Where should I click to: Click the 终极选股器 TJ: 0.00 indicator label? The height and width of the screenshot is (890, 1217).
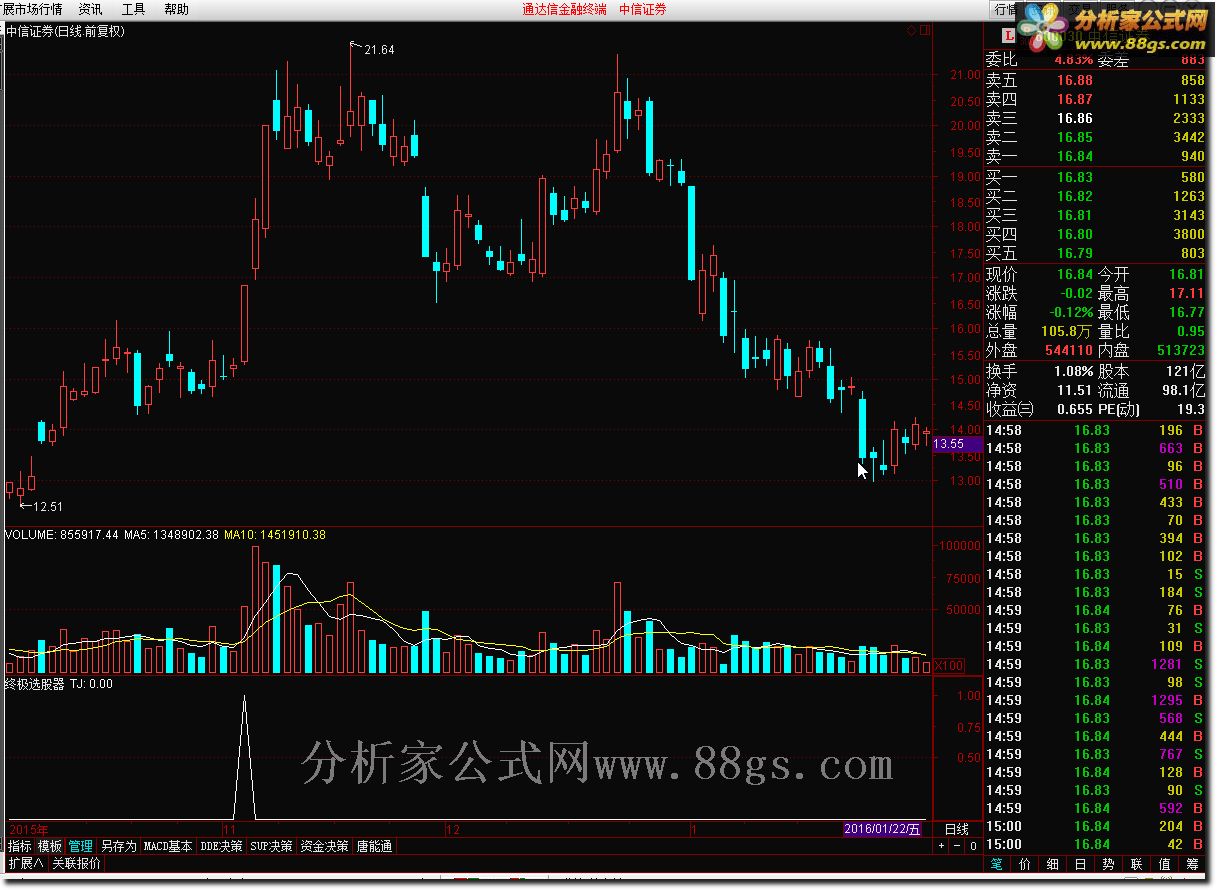(58, 684)
